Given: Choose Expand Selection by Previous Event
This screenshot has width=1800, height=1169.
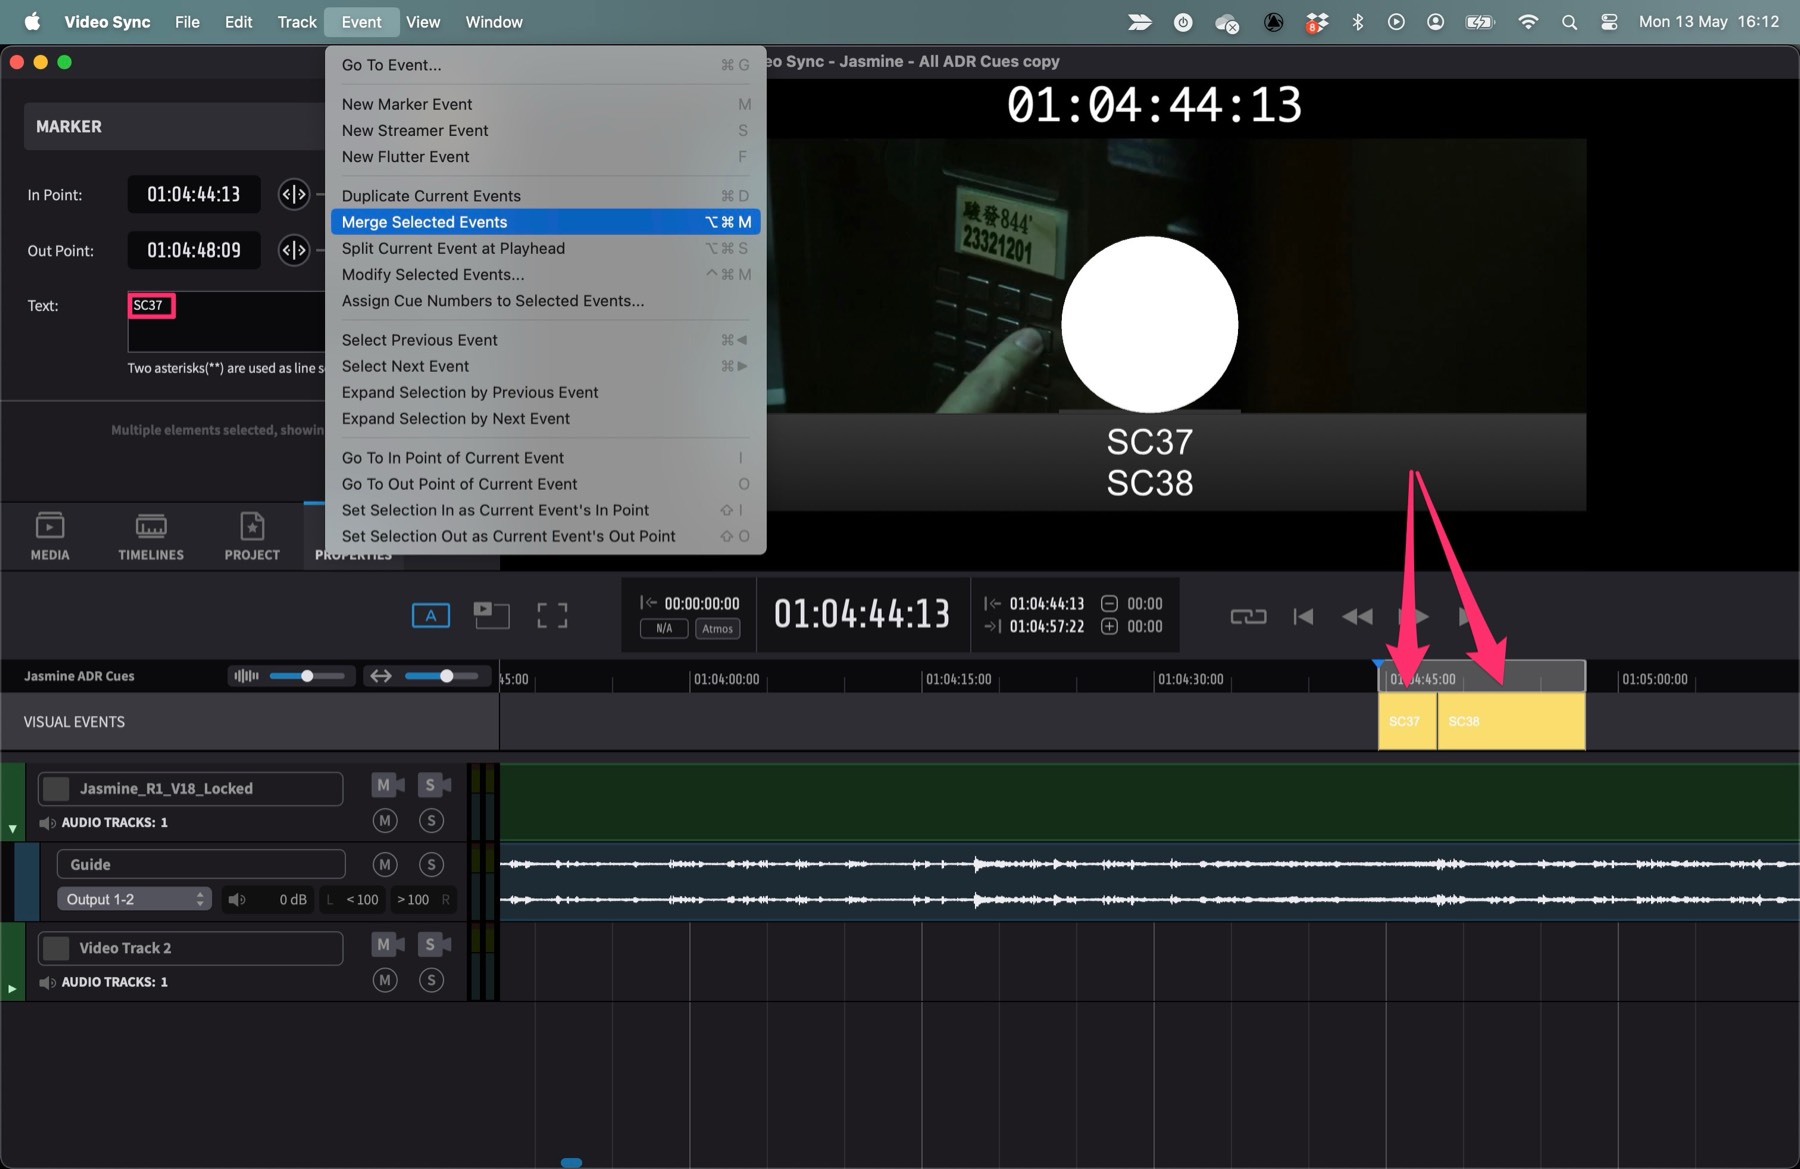Looking at the screenshot, I should point(546,392).
